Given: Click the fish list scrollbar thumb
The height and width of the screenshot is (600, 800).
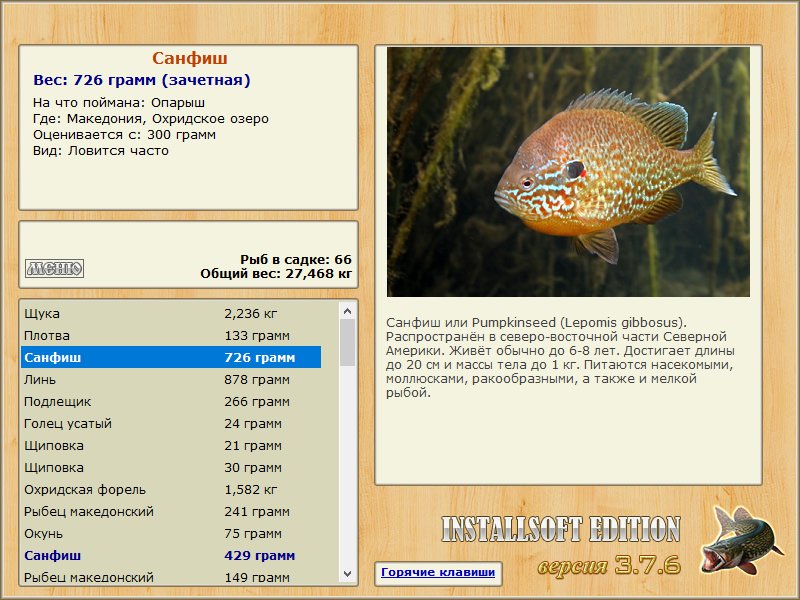Looking at the screenshot, I should pos(347,342).
